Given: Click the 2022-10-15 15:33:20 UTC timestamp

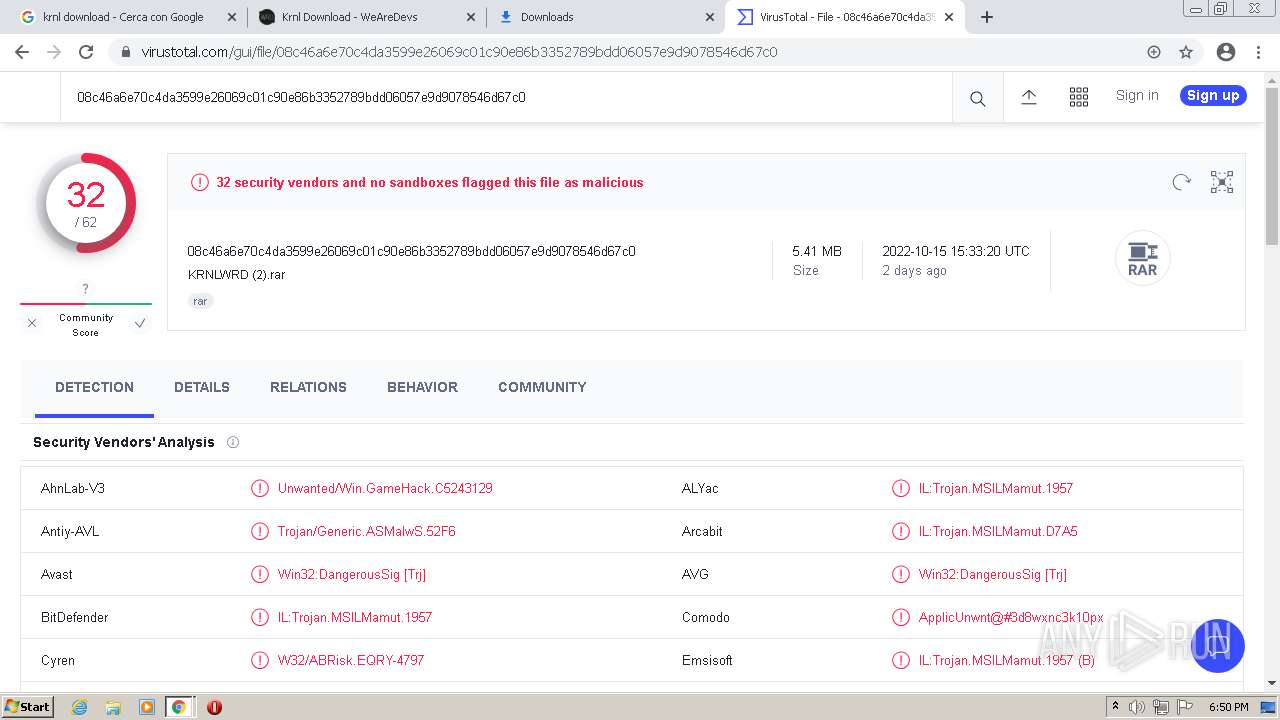Looking at the screenshot, I should tap(956, 251).
